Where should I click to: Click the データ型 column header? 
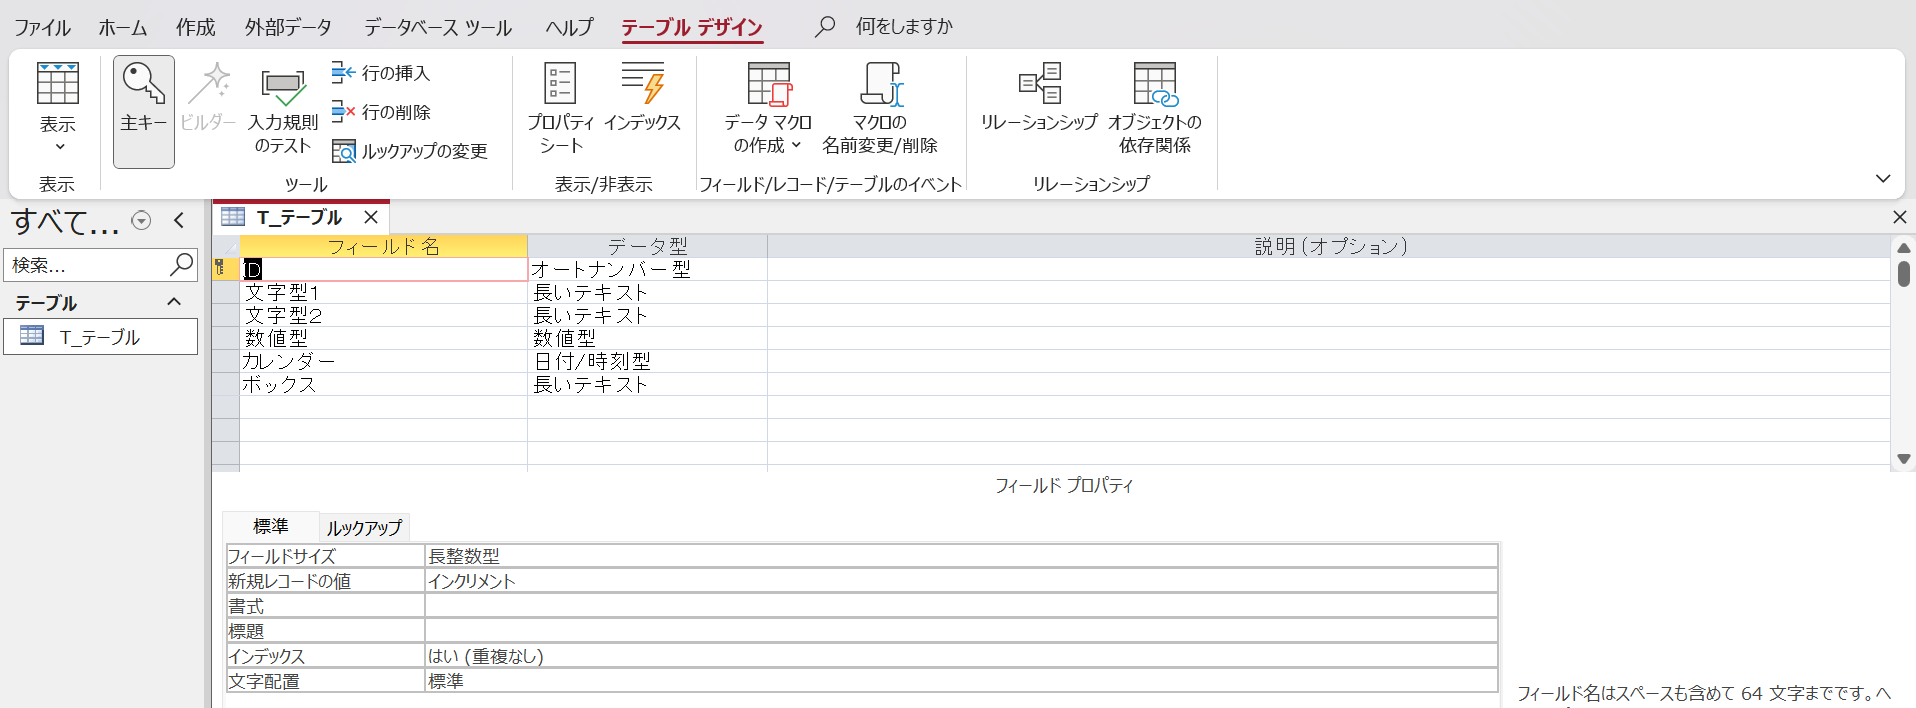[647, 246]
